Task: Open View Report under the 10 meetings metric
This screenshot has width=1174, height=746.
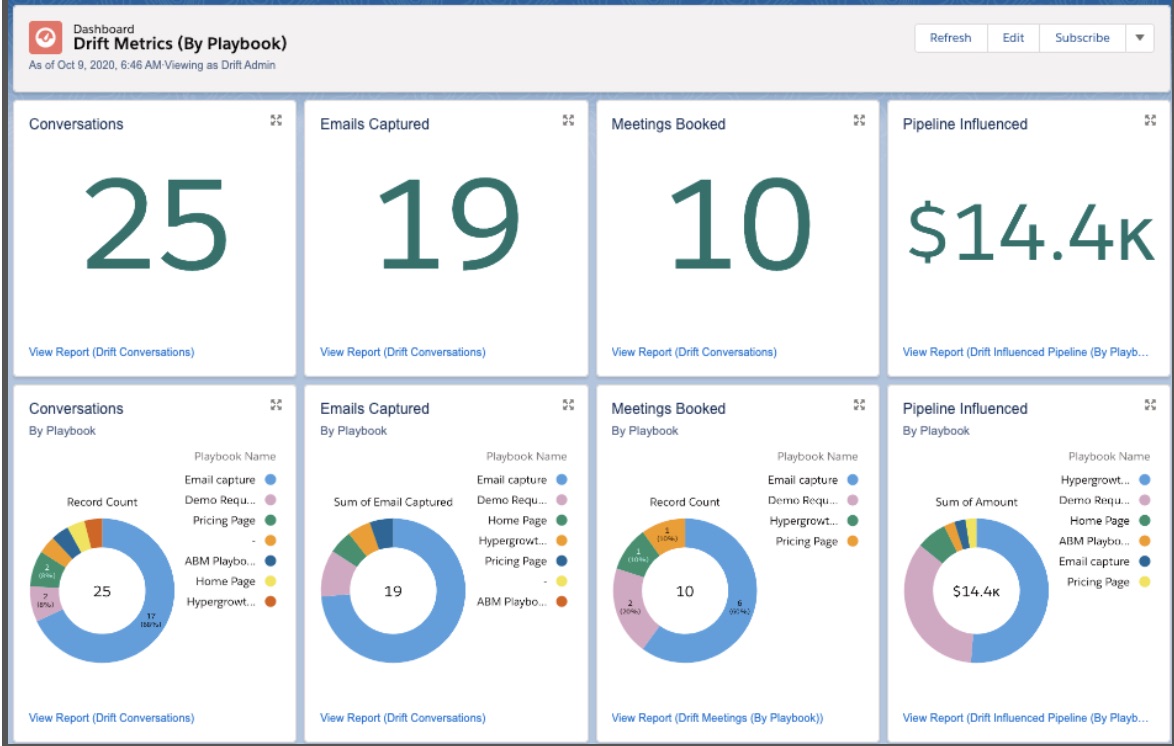Action: pyautogui.click(x=694, y=352)
